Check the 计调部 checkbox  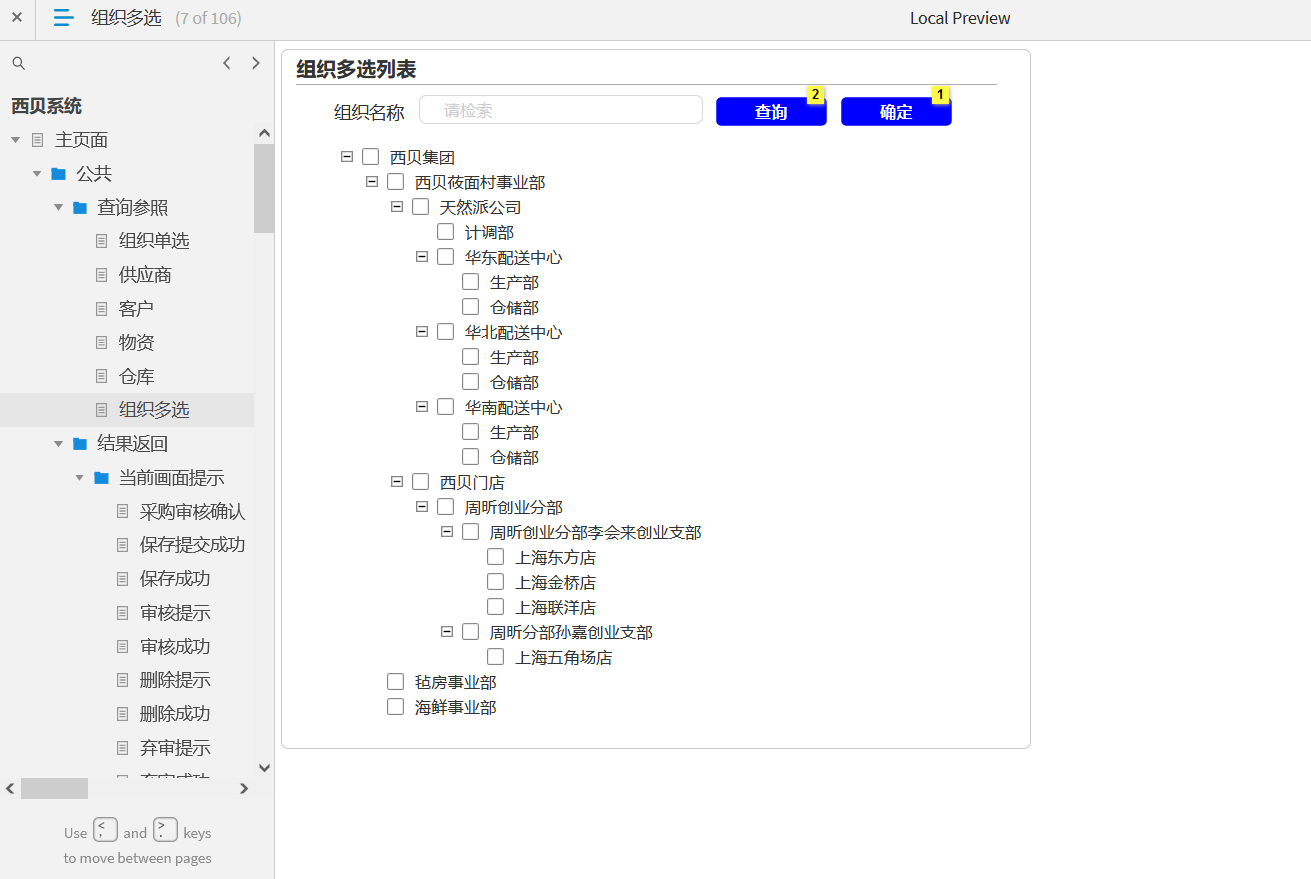446,232
